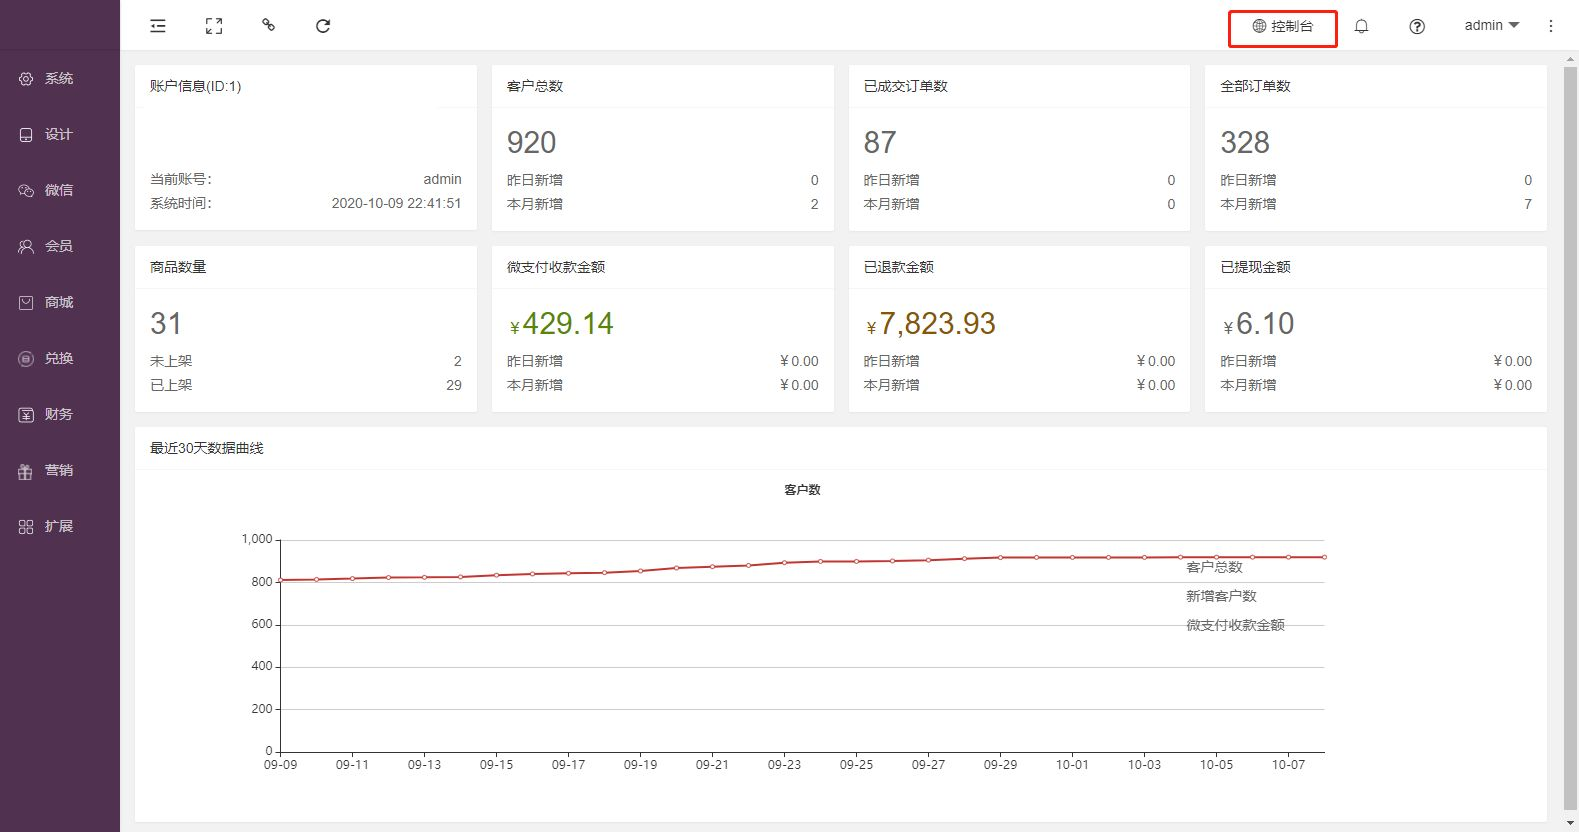
Task: Open the vertical three-dot more menu
Action: tap(1551, 26)
